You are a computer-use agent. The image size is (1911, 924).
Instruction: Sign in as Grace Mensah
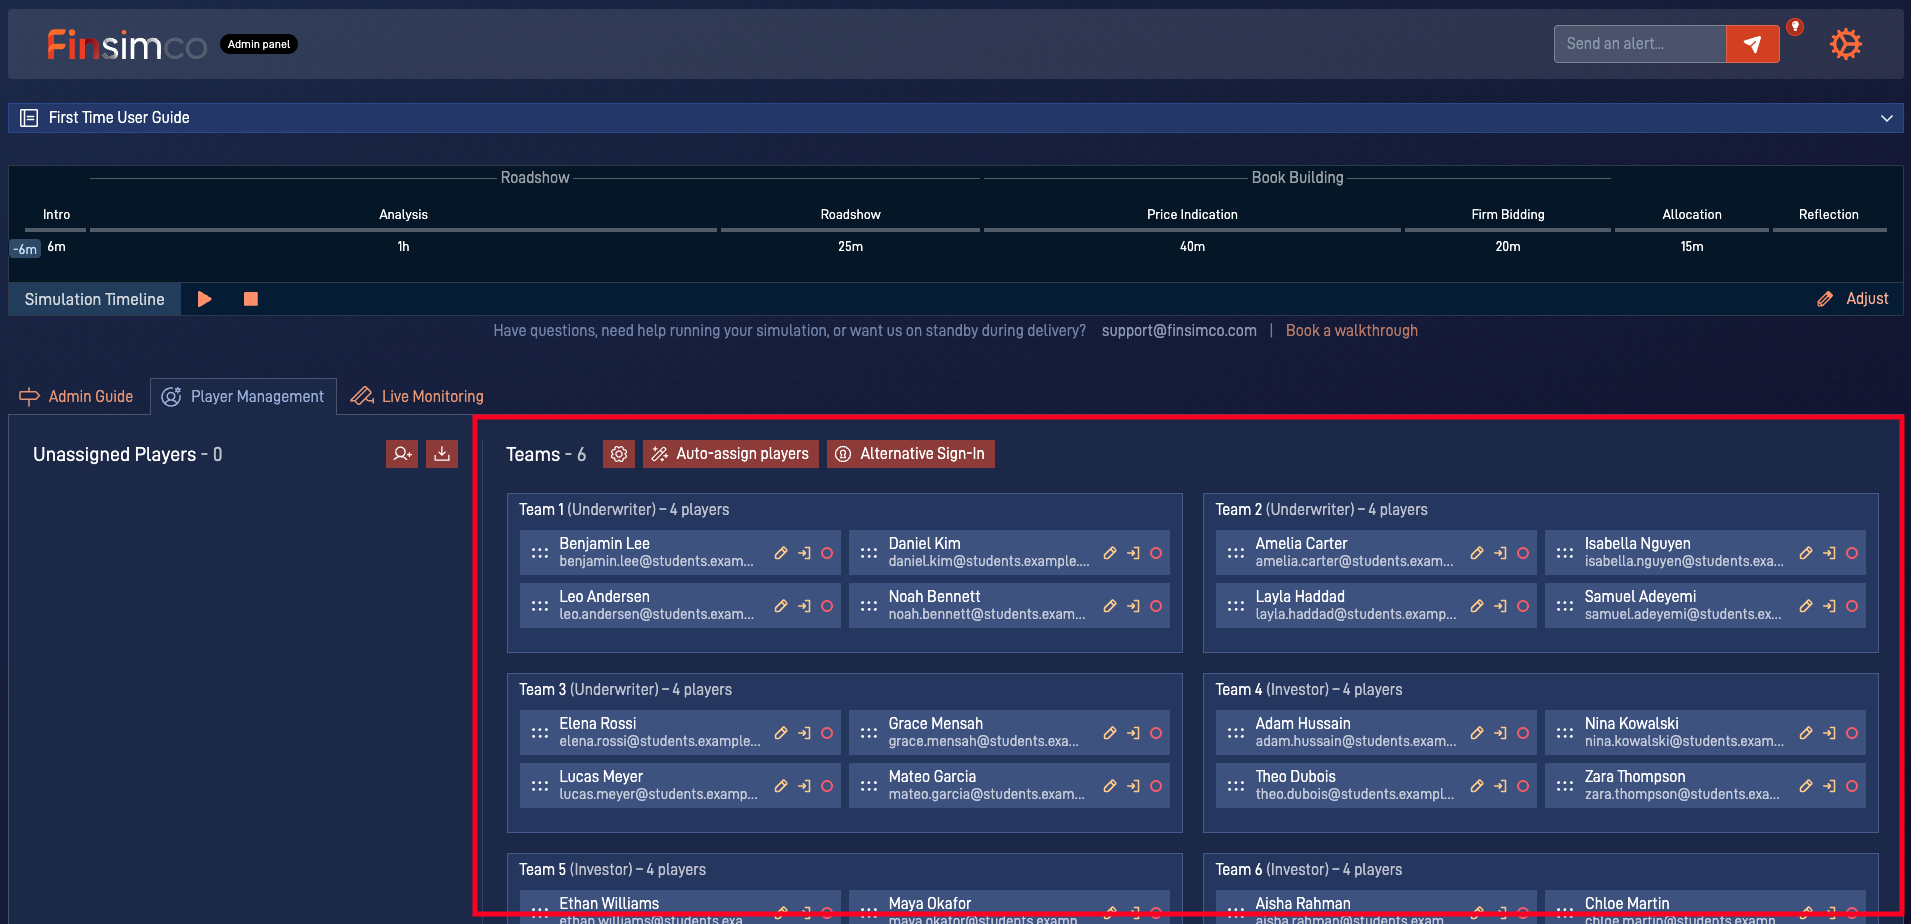(1133, 733)
